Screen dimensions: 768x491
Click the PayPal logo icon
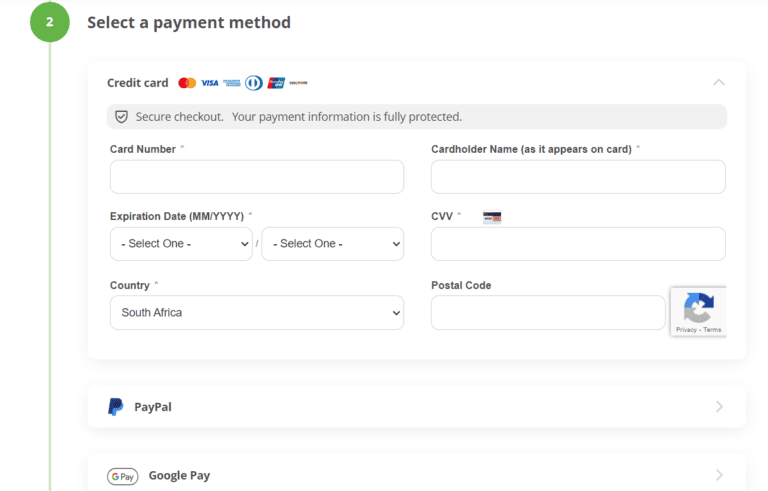click(x=116, y=407)
